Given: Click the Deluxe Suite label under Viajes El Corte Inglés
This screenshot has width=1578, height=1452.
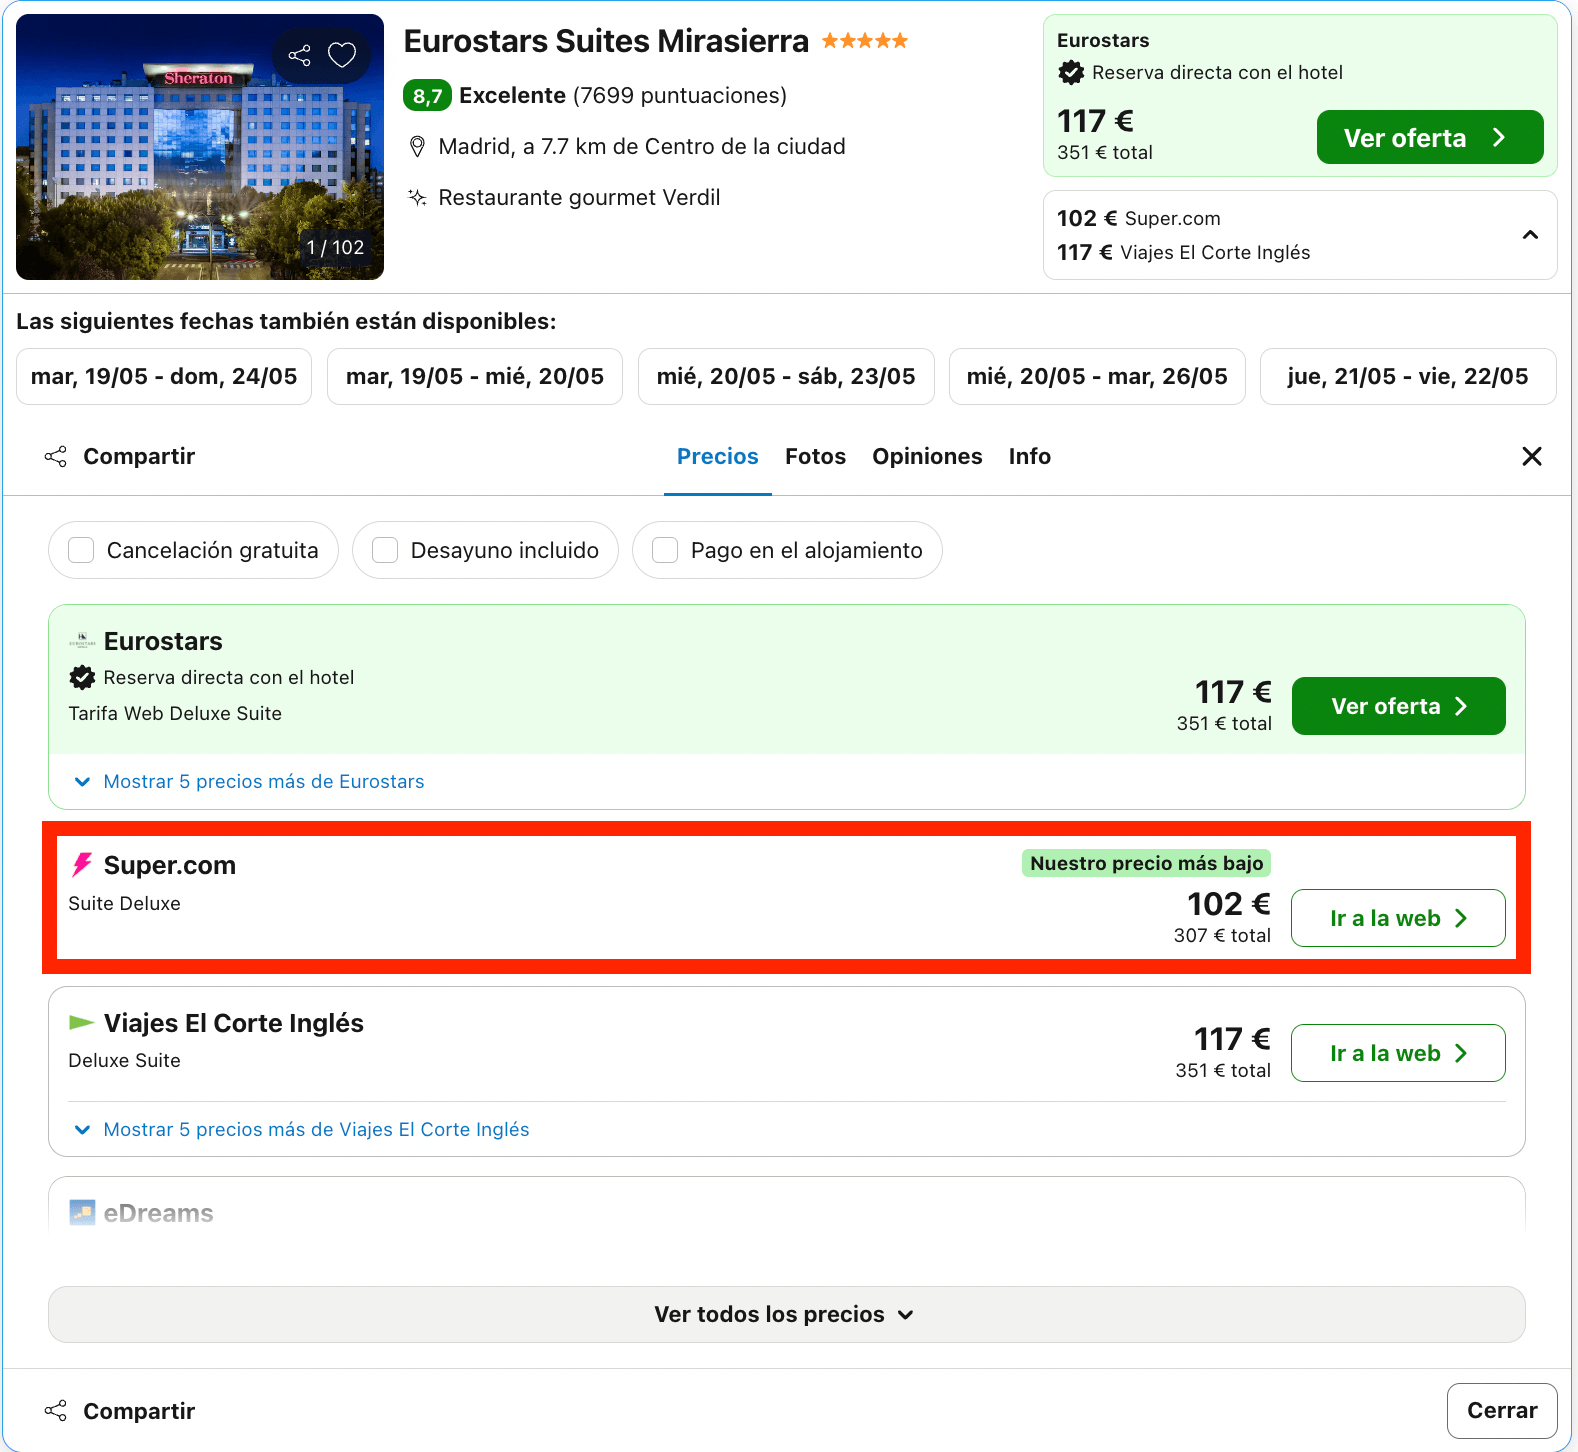Looking at the screenshot, I should tap(124, 1061).
